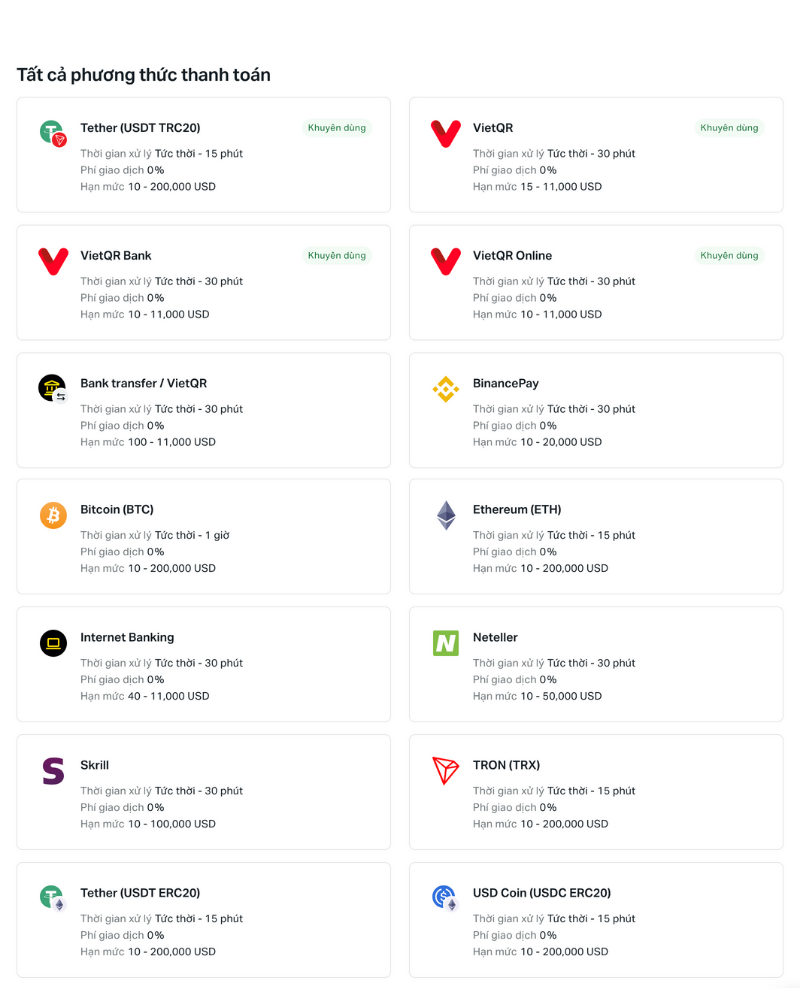Image resolution: width=800 pixels, height=1000 pixels.
Task: Click the Neteller green logo icon
Action: coord(445,643)
